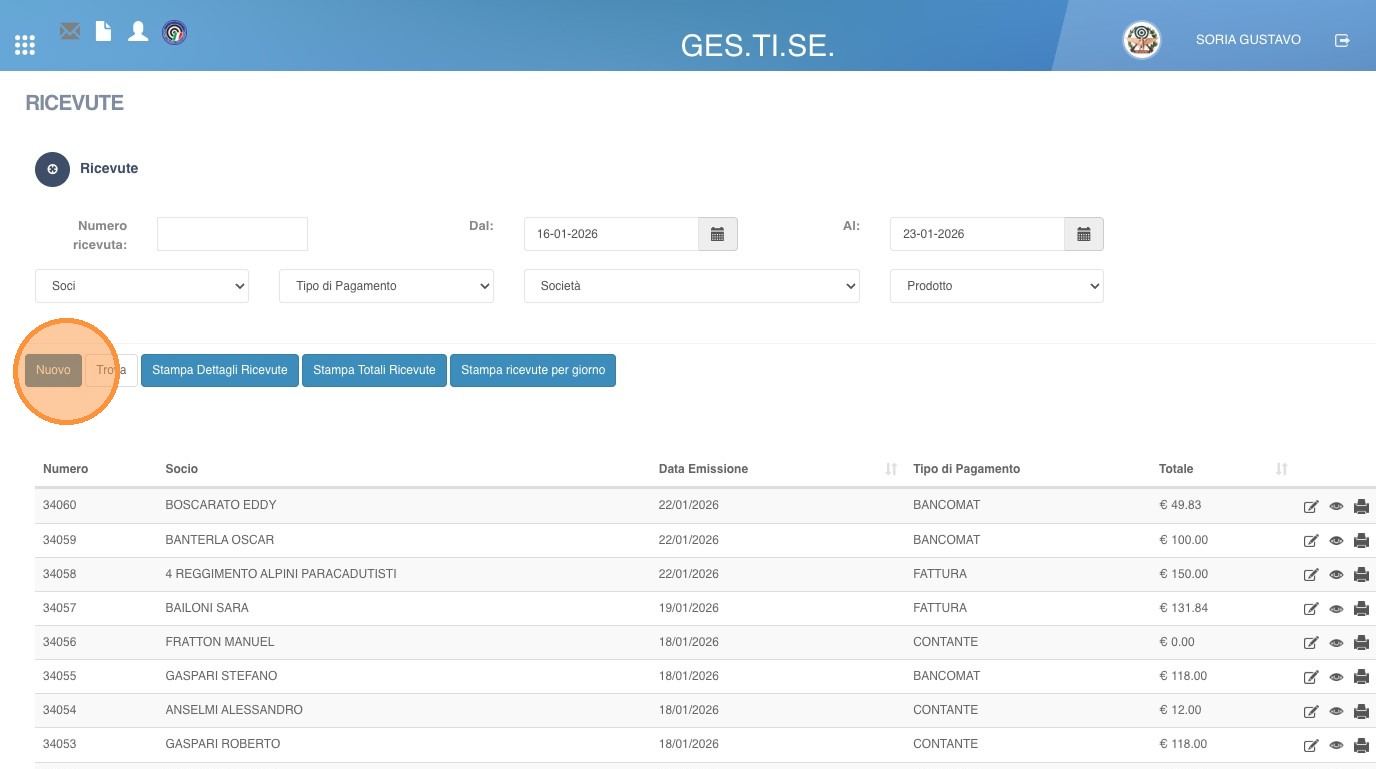Focus the Numero ricevuta input field
The image size is (1376, 769).
[232, 234]
